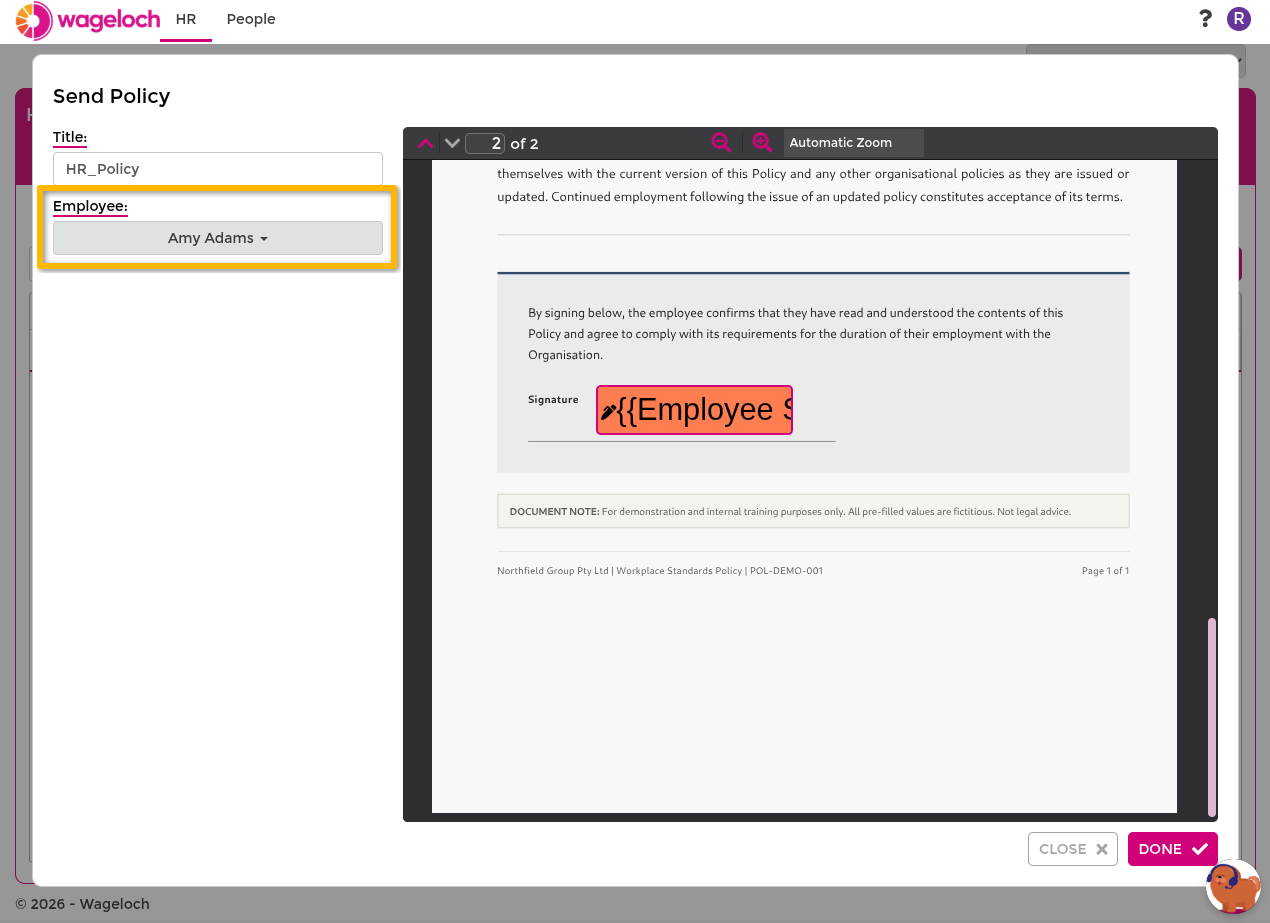Open the HR tab
Screen dimensions: 1270x923
pyautogui.click(x=186, y=19)
